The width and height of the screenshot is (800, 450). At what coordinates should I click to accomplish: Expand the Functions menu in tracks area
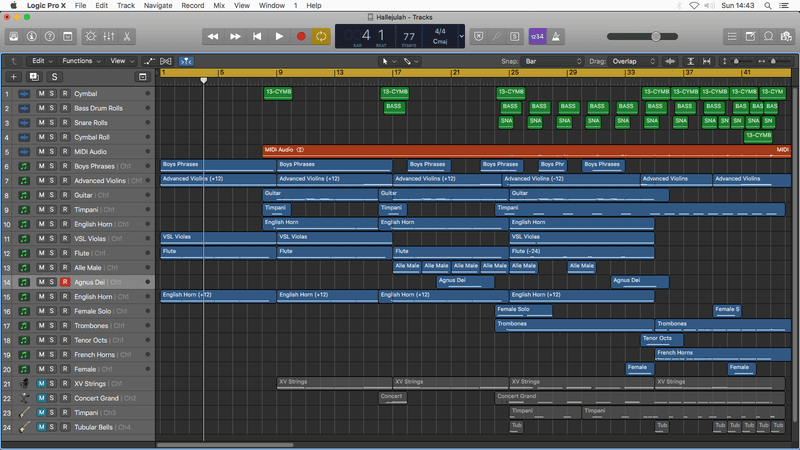80,61
